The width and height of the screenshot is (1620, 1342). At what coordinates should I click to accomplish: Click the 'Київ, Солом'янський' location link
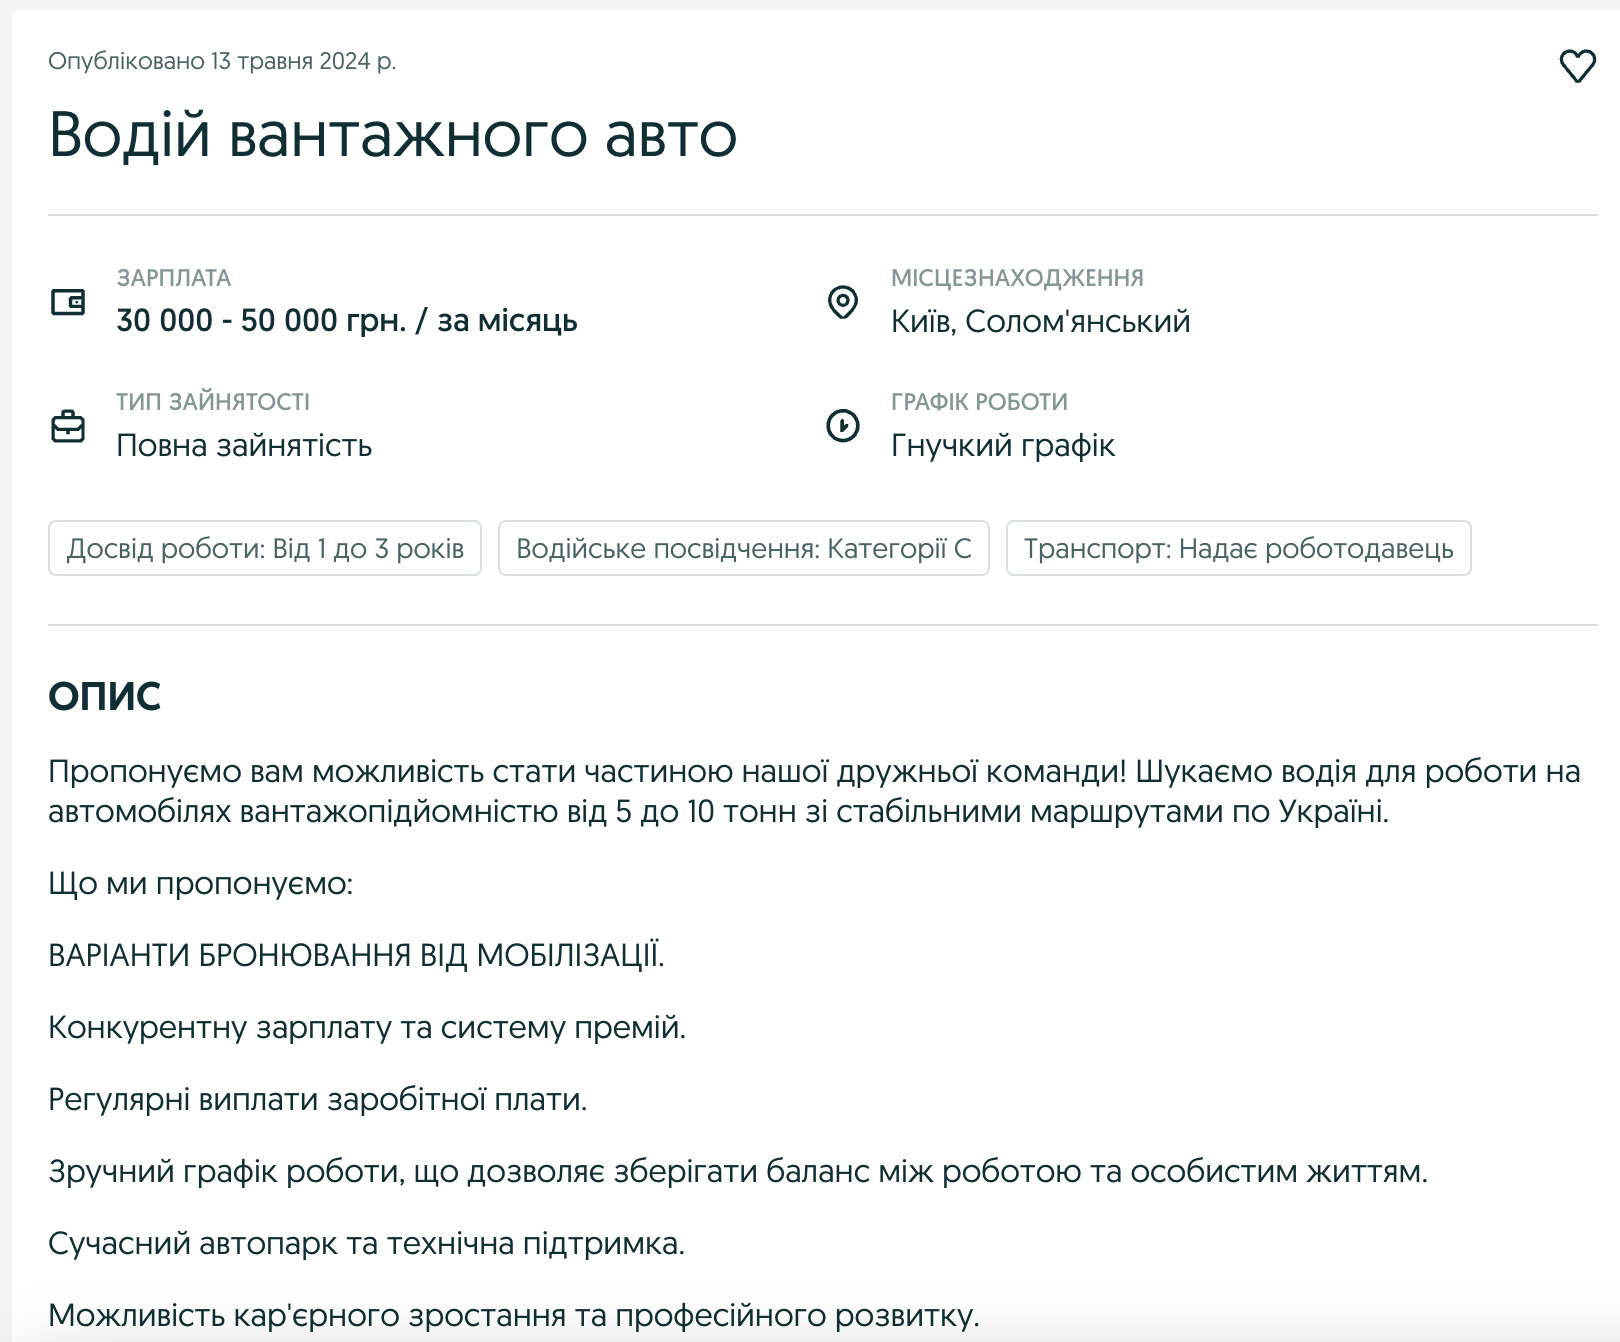(x=1040, y=321)
